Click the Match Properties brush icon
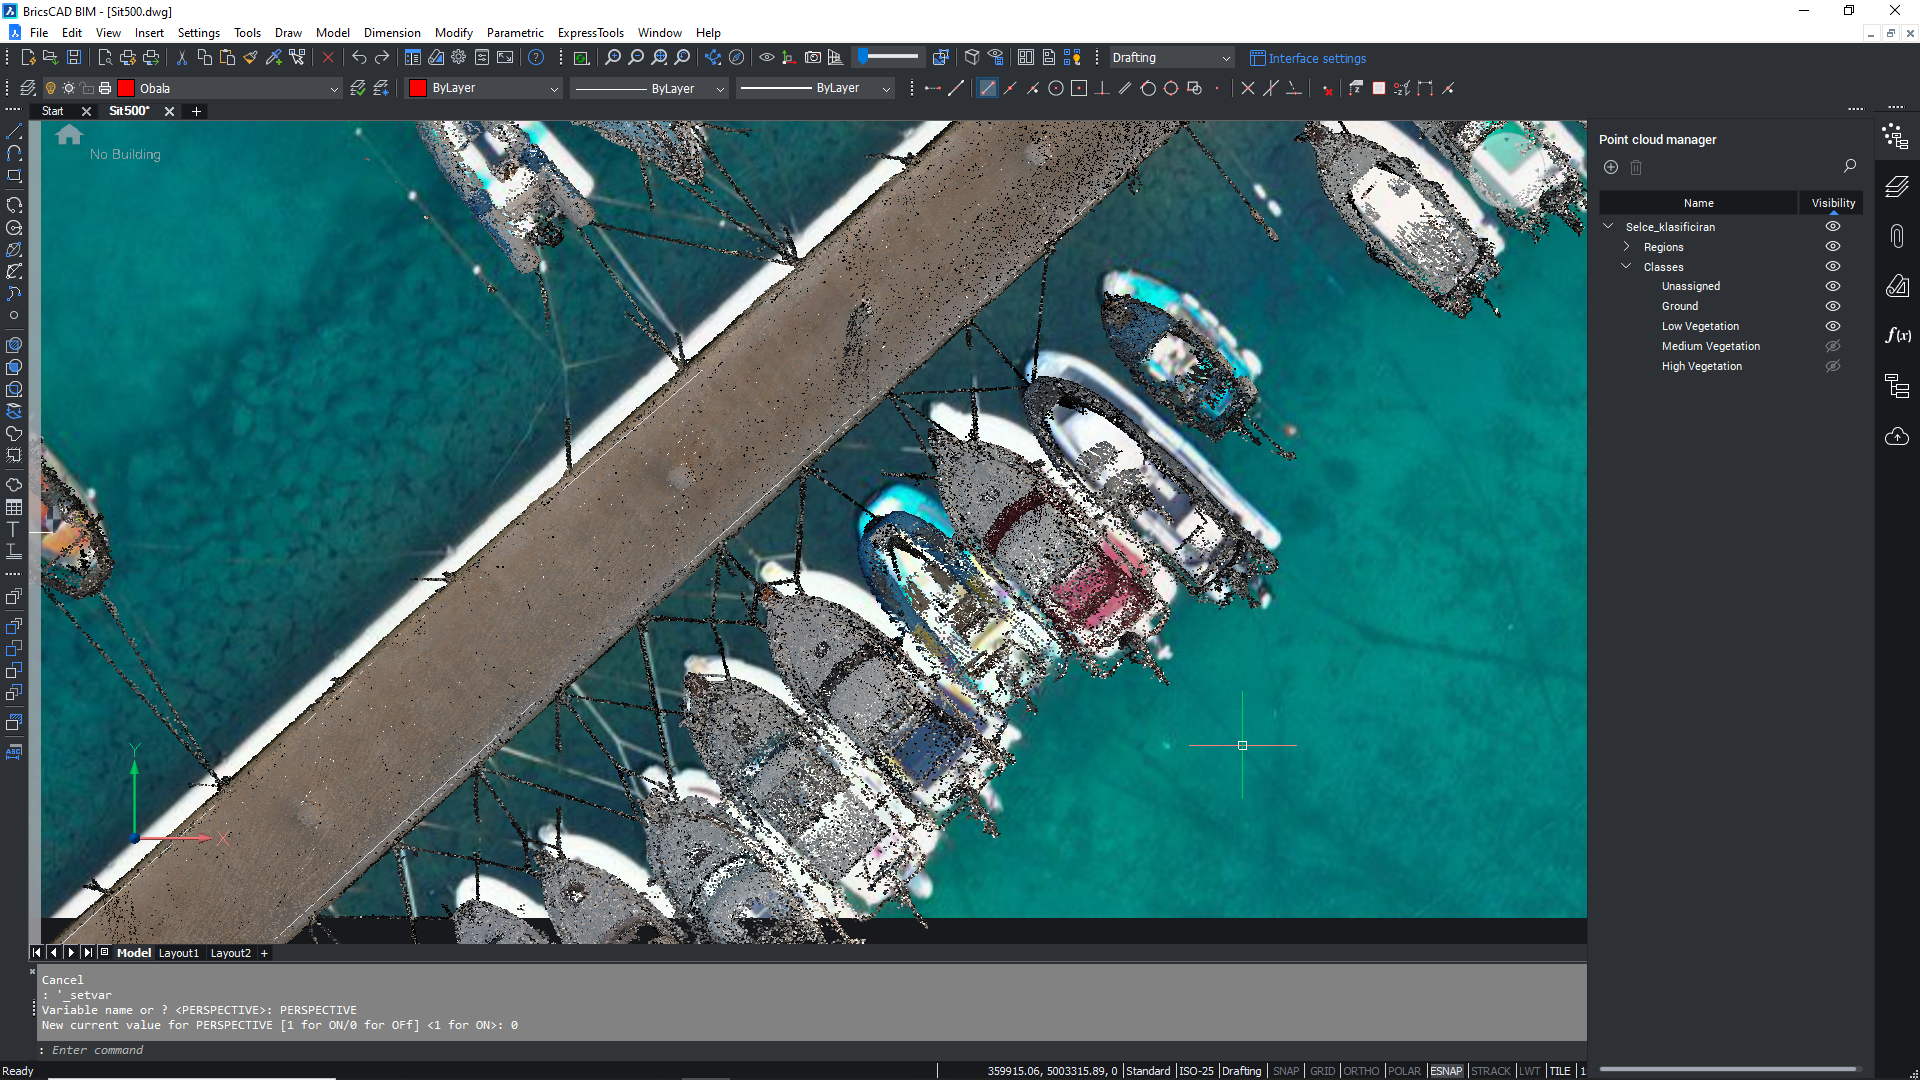 tap(251, 58)
